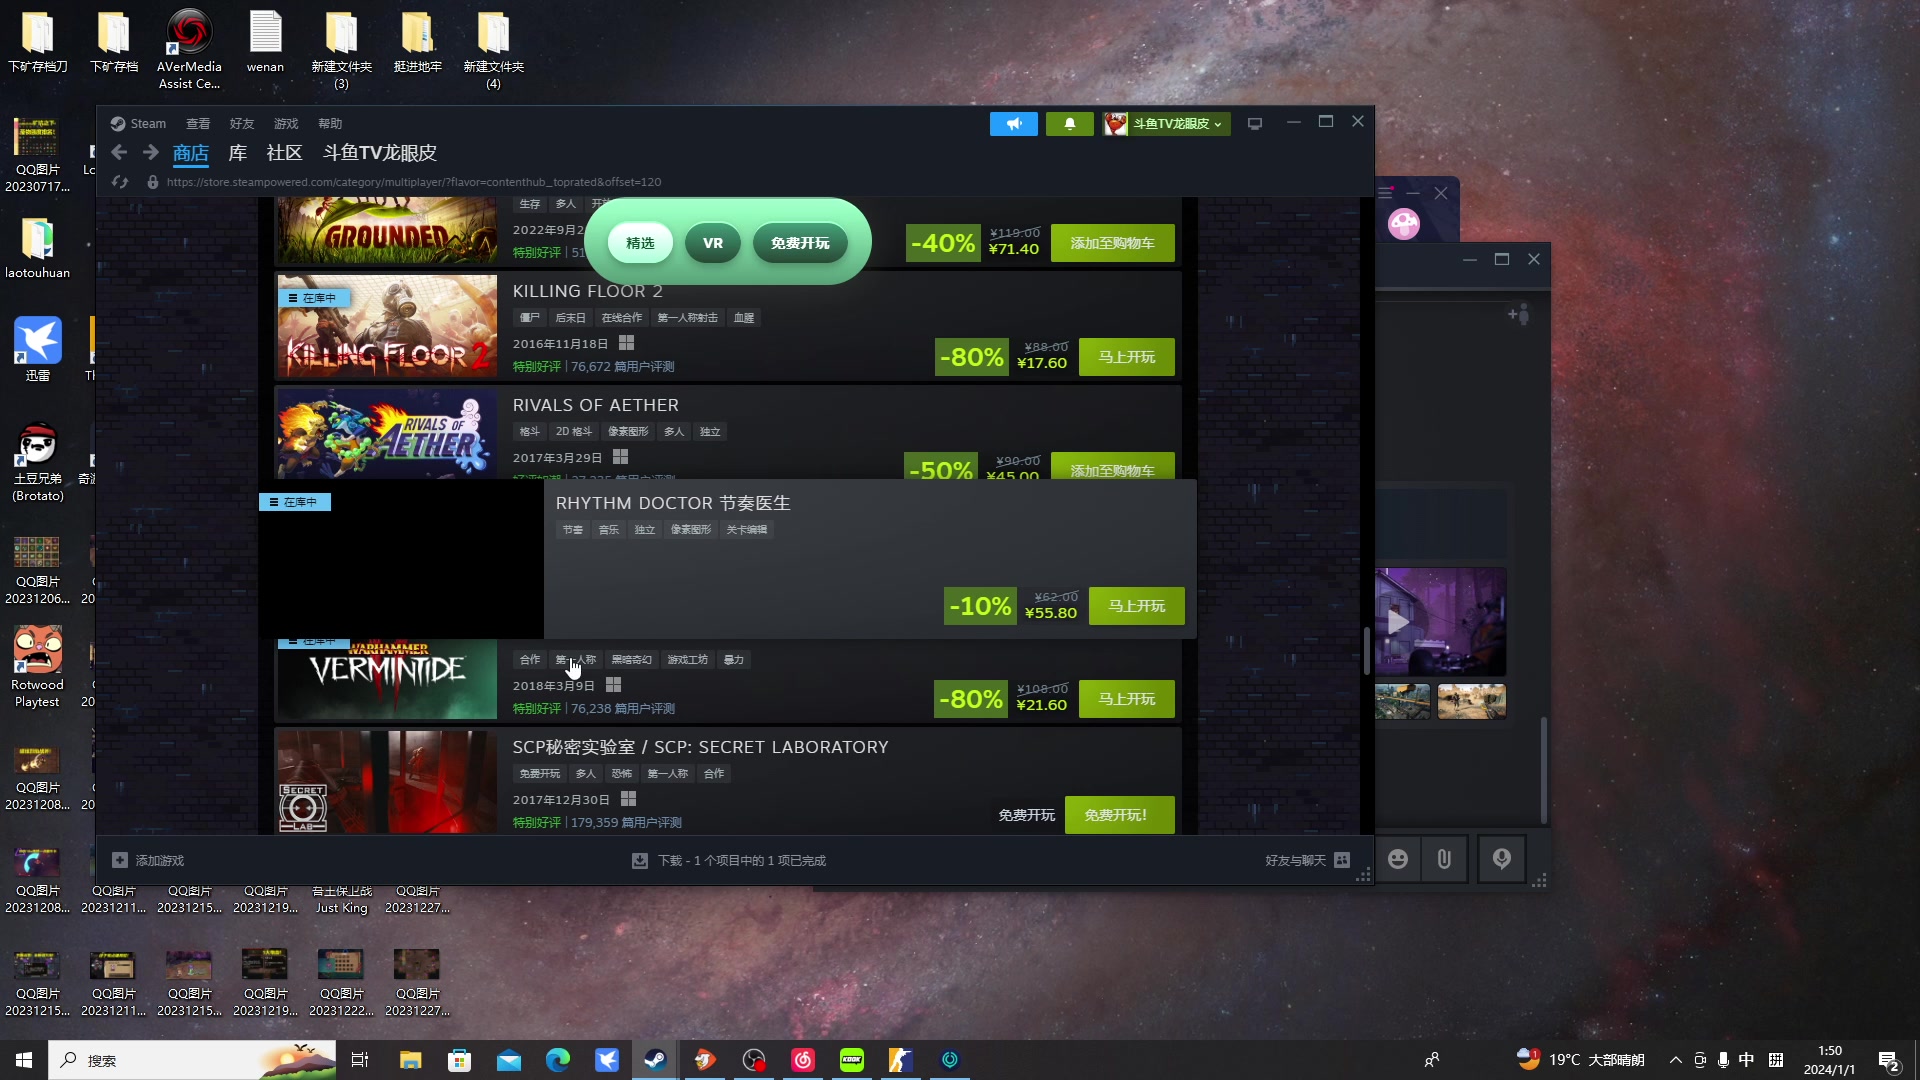Show hidden system tray icons chevron
The width and height of the screenshot is (1920, 1080).
pos(1675,1060)
